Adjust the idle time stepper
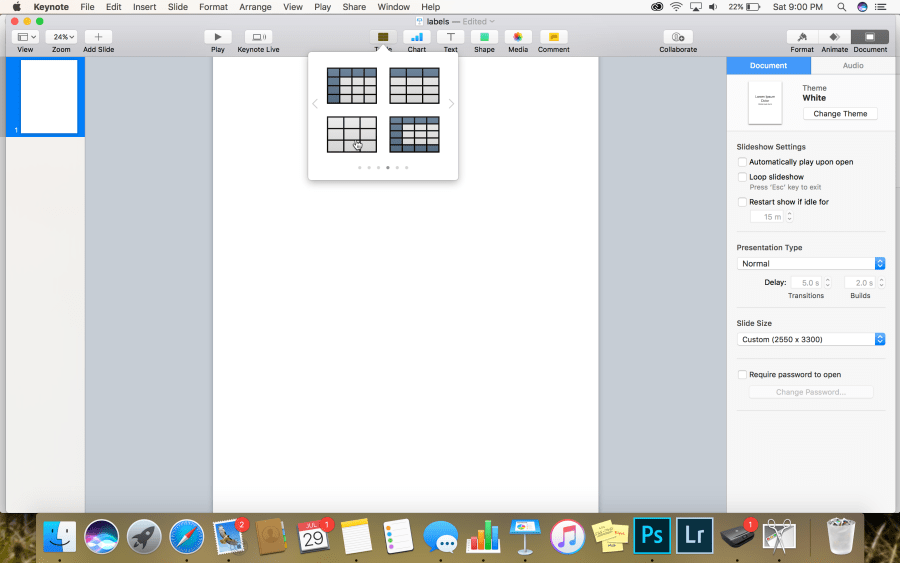 pyautogui.click(x=790, y=217)
